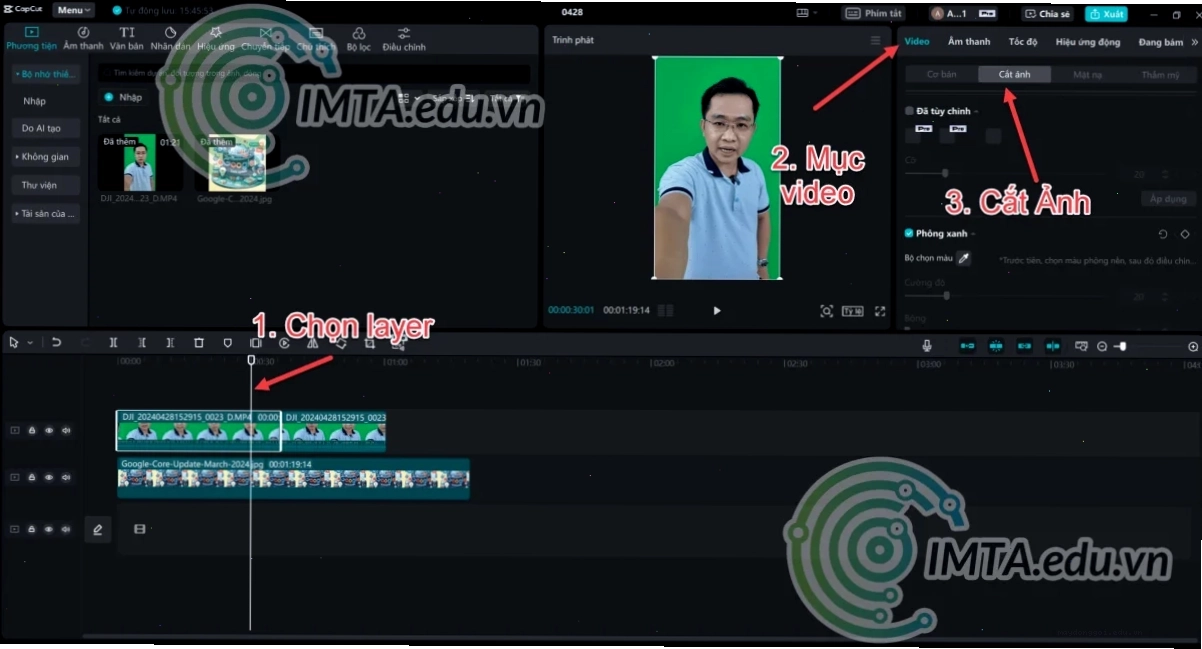Lock the Google-Core image track
This screenshot has width=1202, height=649.
(x=32, y=478)
